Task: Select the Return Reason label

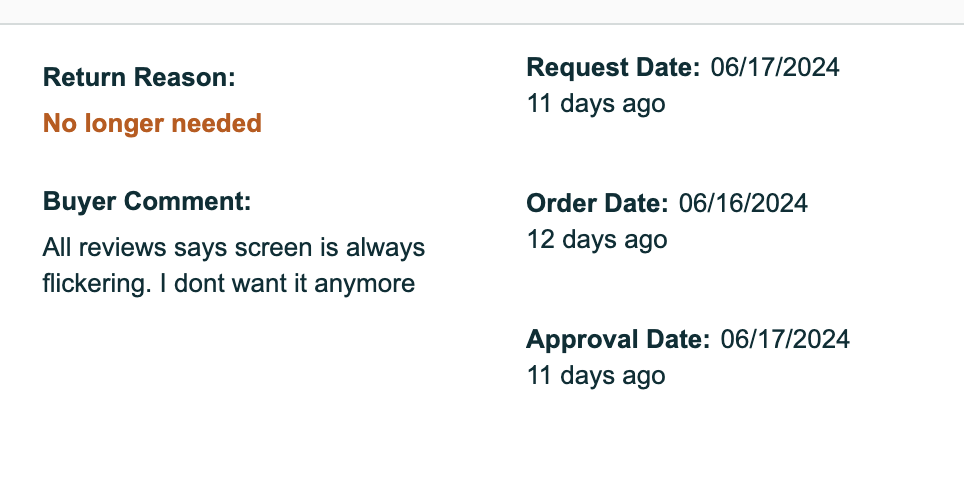Action: [139, 78]
